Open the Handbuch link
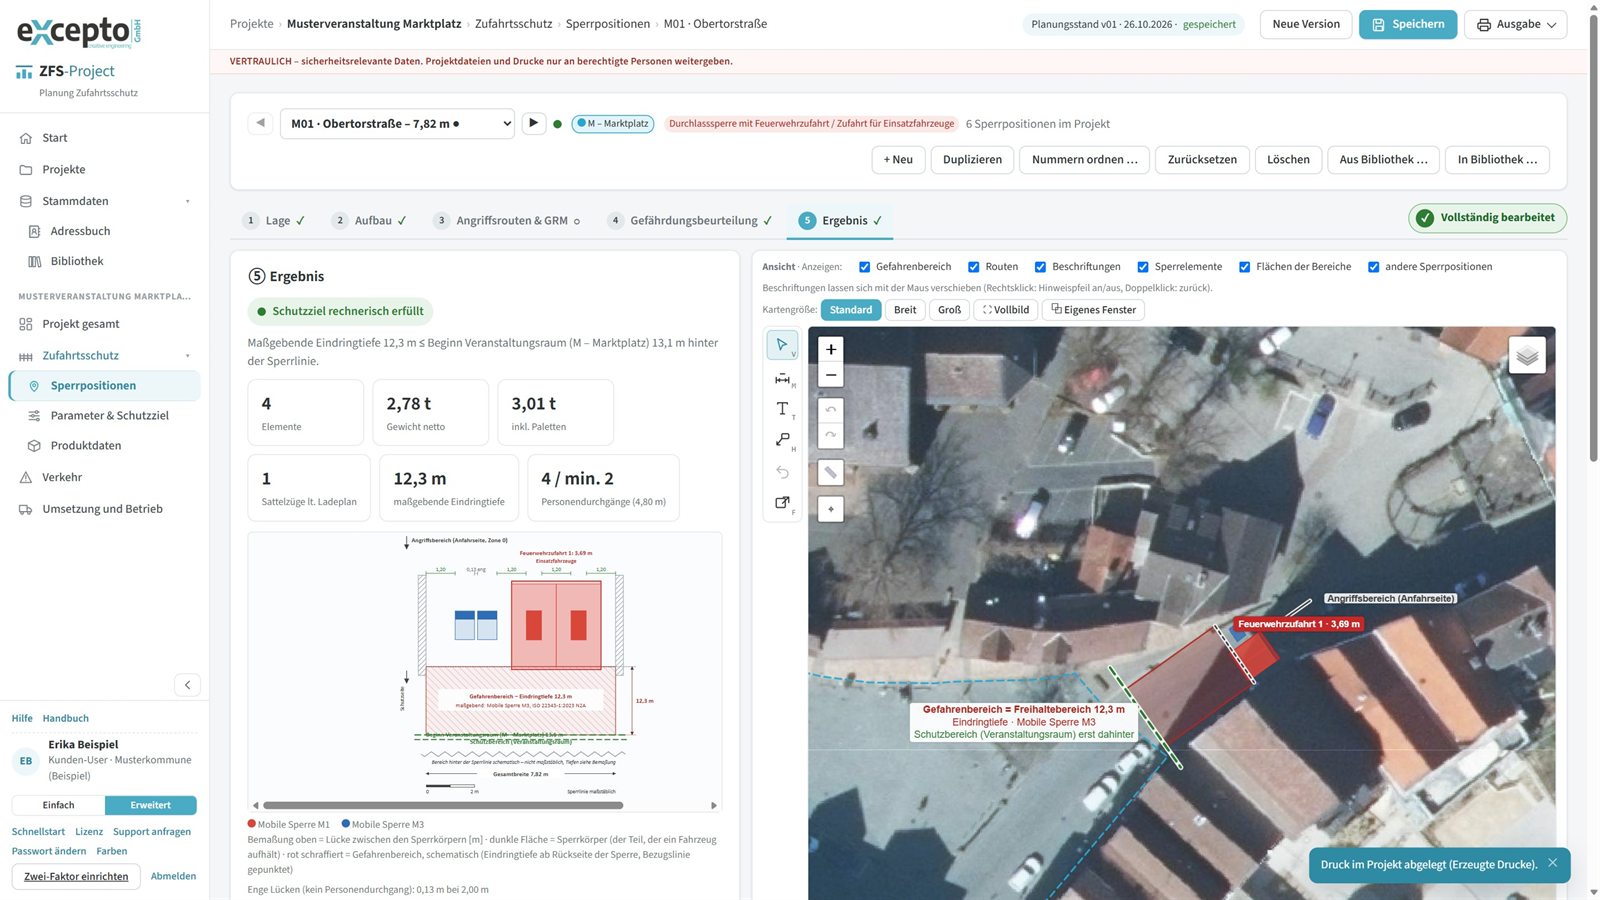 point(66,719)
